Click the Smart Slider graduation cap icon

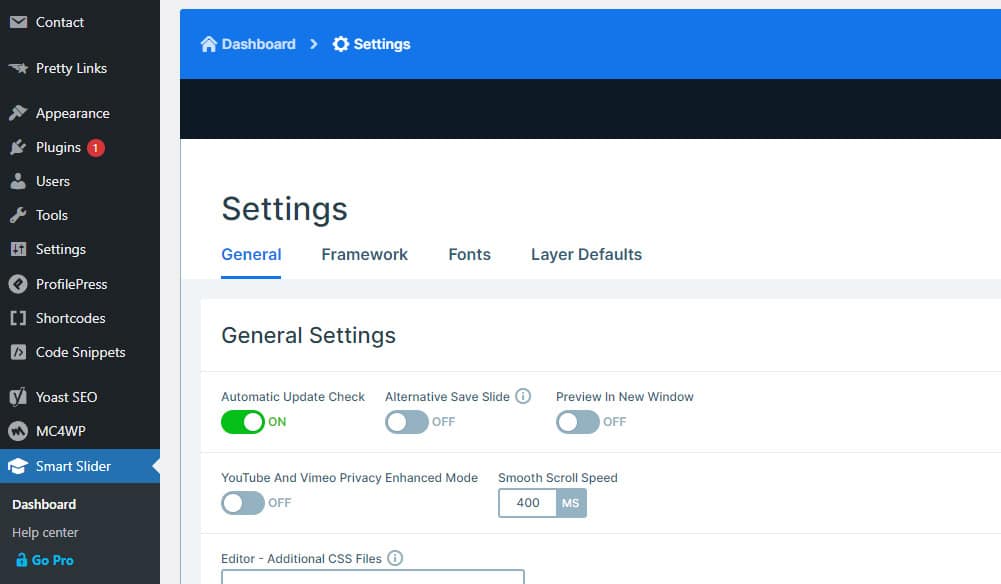point(18,466)
